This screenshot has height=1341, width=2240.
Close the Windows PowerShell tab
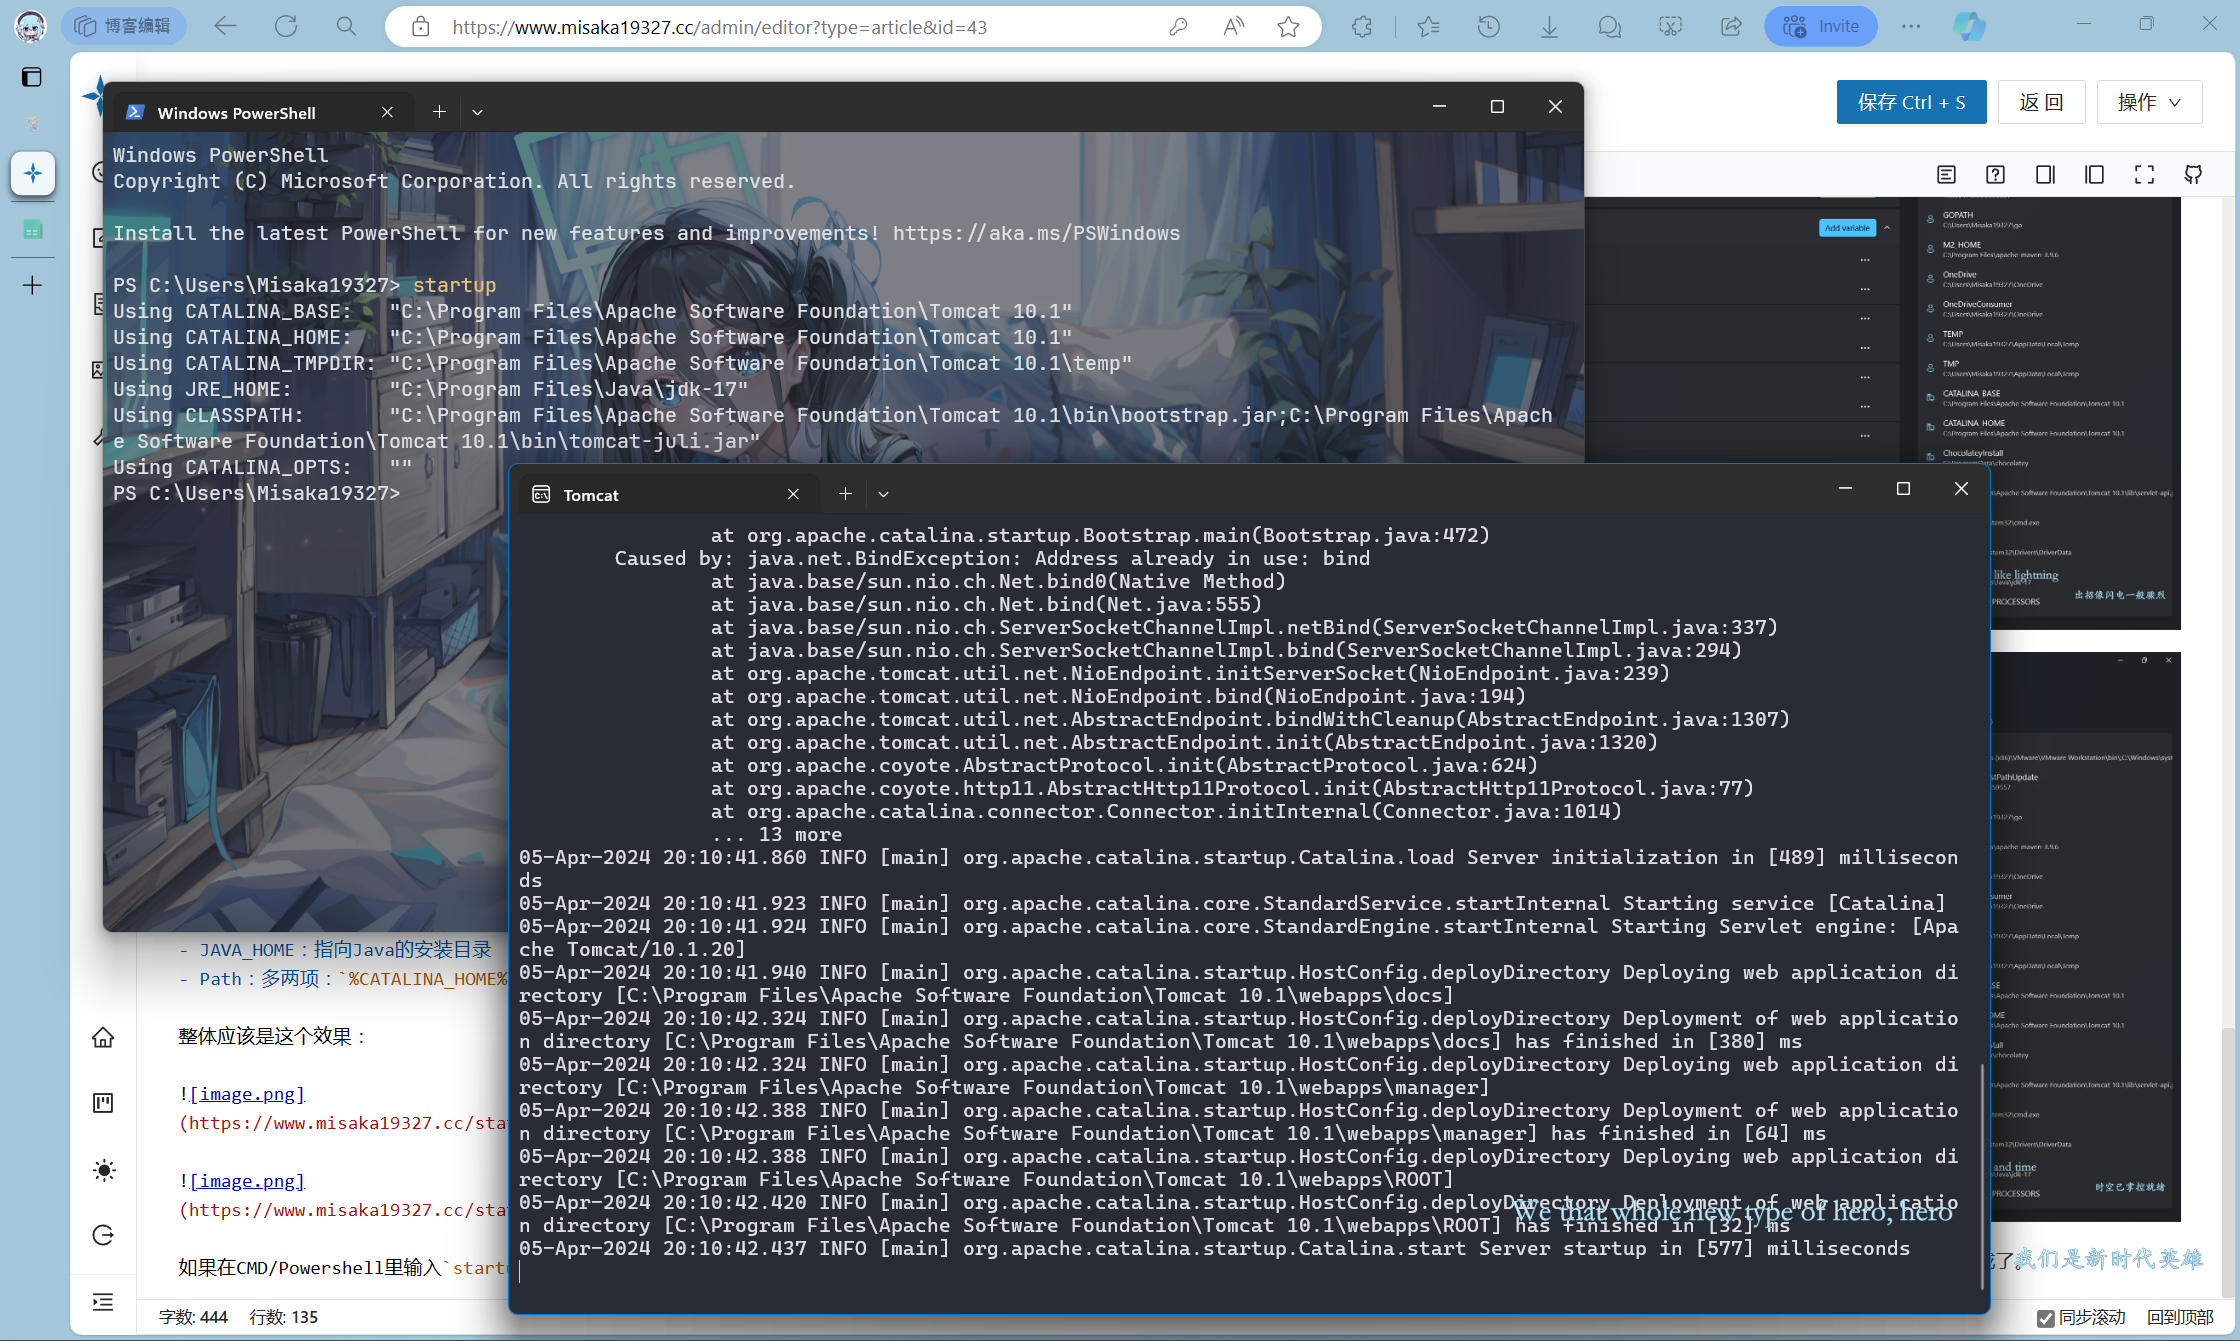coord(387,112)
